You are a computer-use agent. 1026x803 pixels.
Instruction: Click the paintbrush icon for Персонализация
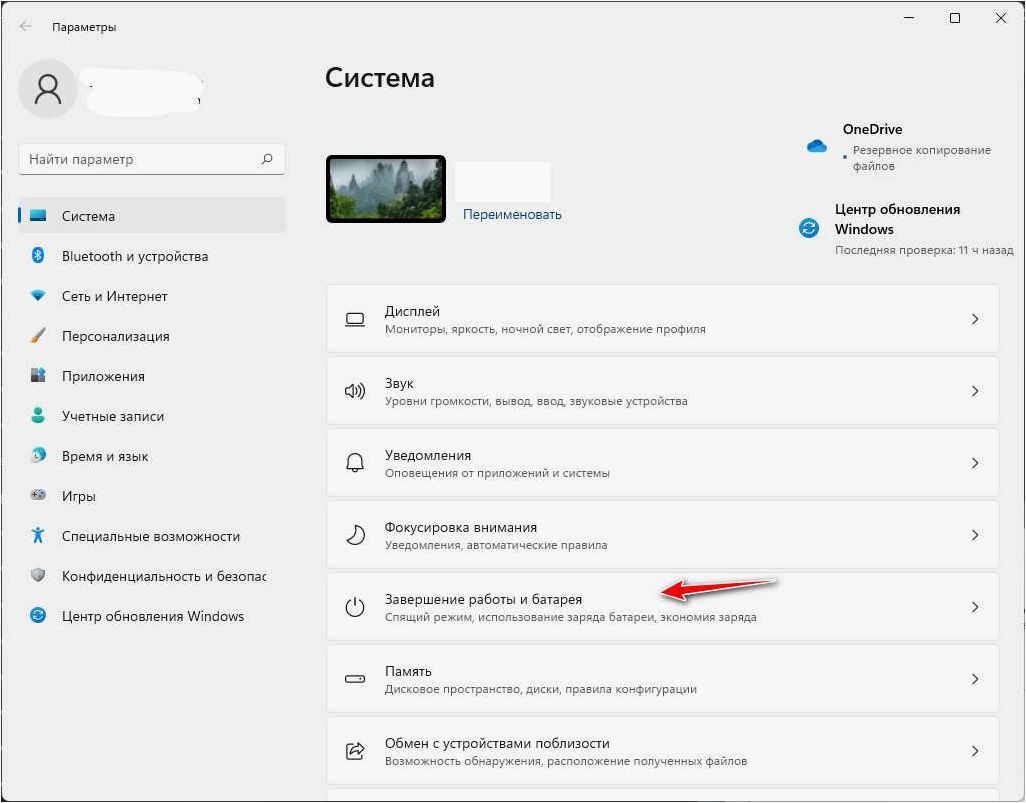click(38, 336)
